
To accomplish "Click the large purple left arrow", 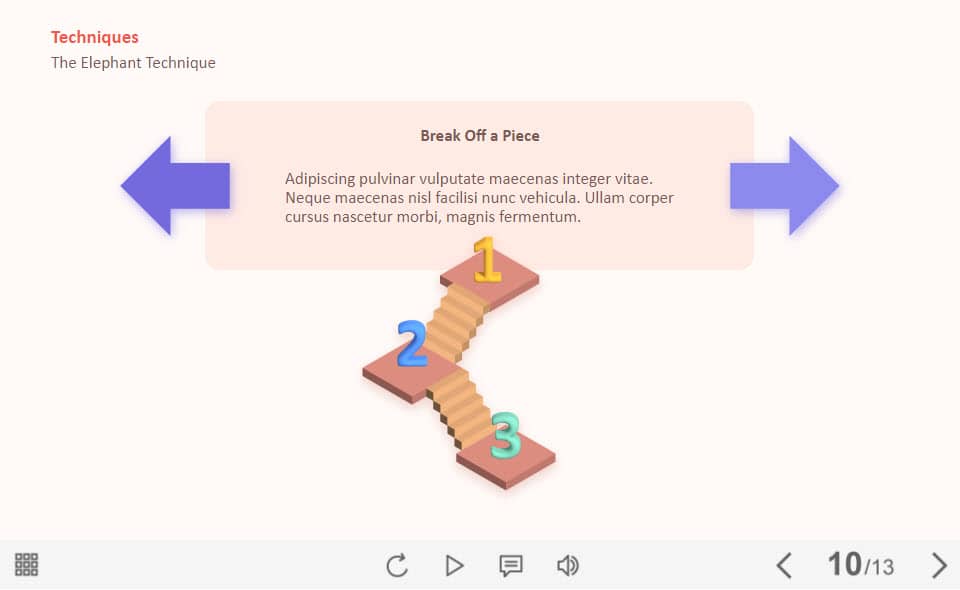I will coord(176,186).
